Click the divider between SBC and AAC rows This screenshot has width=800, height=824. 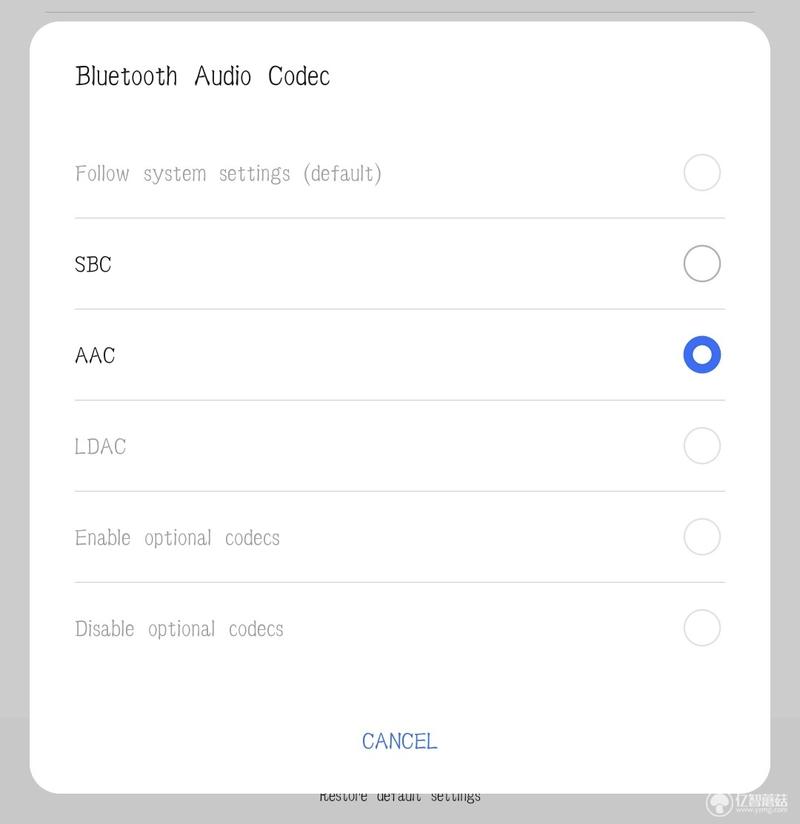[x=399, y=309]
